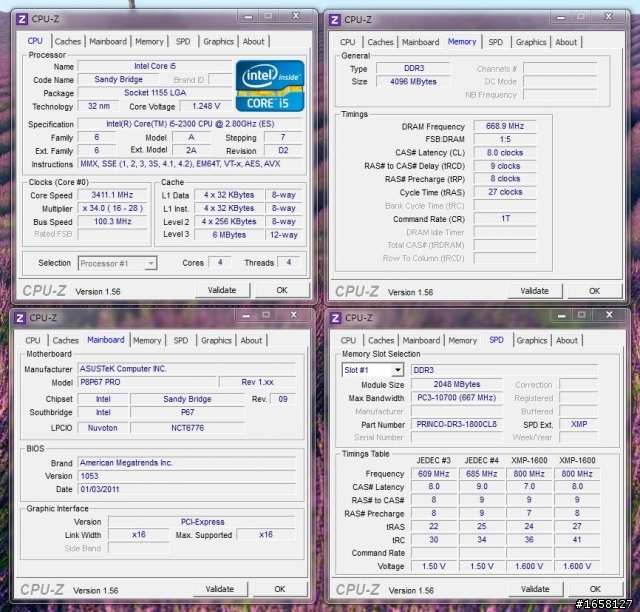This screenshot has width=640, height=612.
Task: Click the Core Voltage value 1.248 V
Action: [206, 106]
